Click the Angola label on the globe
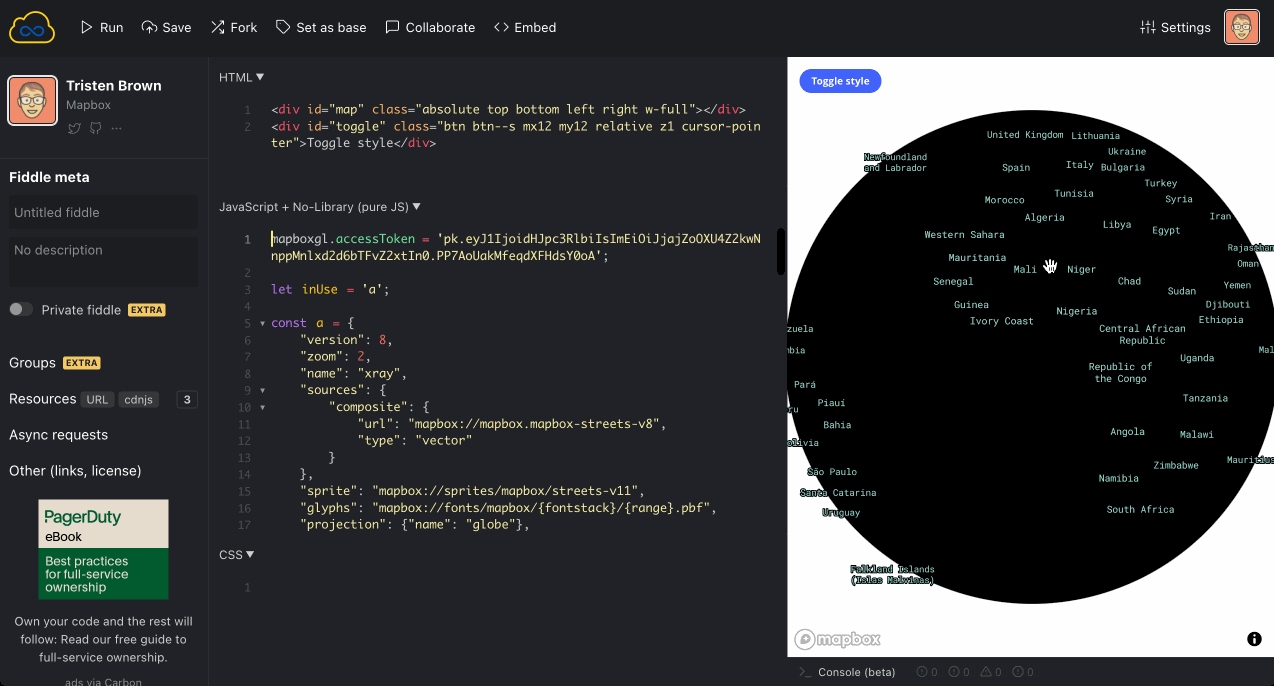 click(x=1127, y=432)
